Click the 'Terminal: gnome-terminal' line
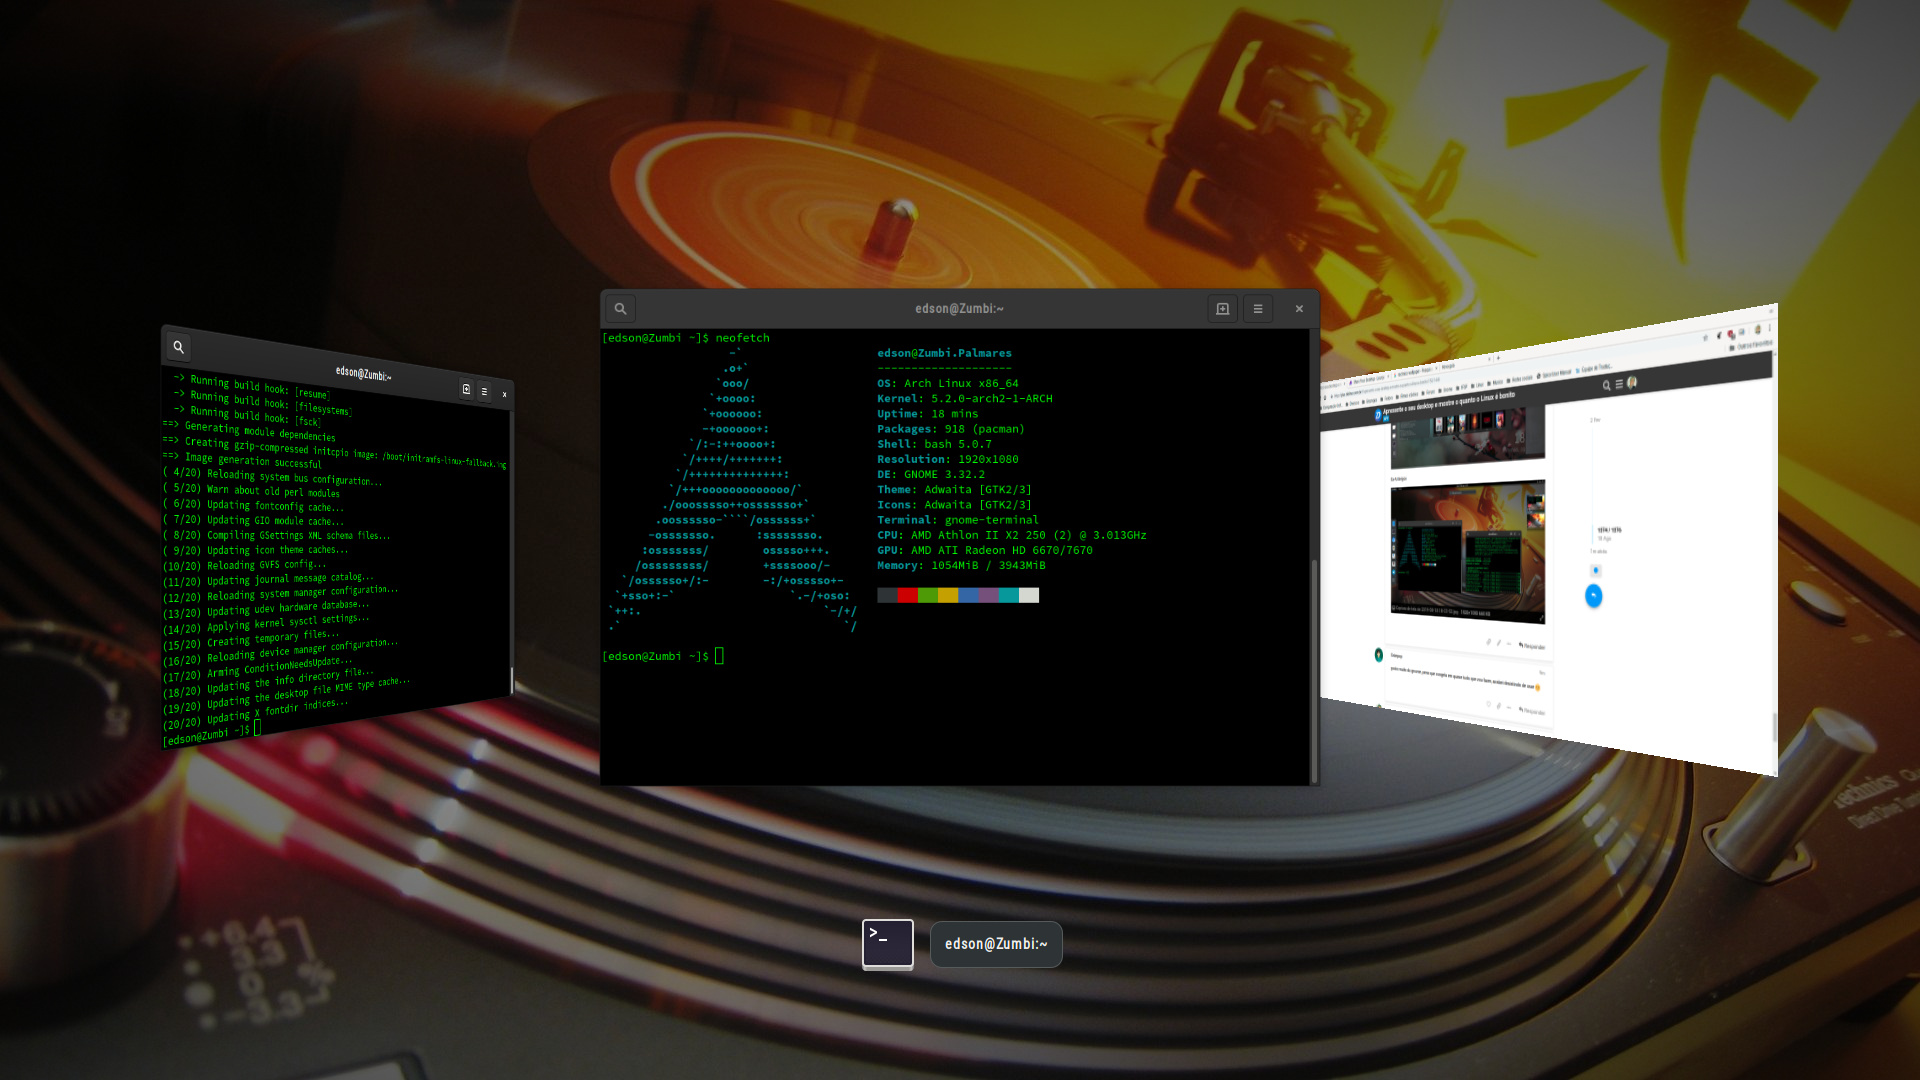The width and height of the screenshot is (1920, 1080). (x=958, y=520)
